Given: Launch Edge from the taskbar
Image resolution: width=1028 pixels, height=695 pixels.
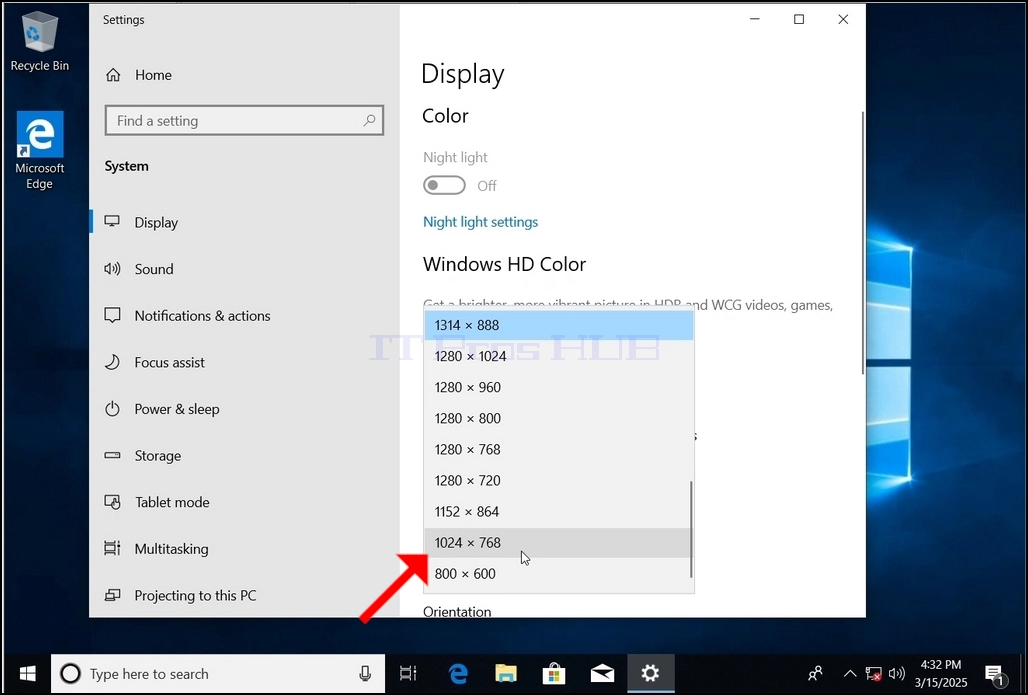Looking at the screenshot, I should 458,673.
